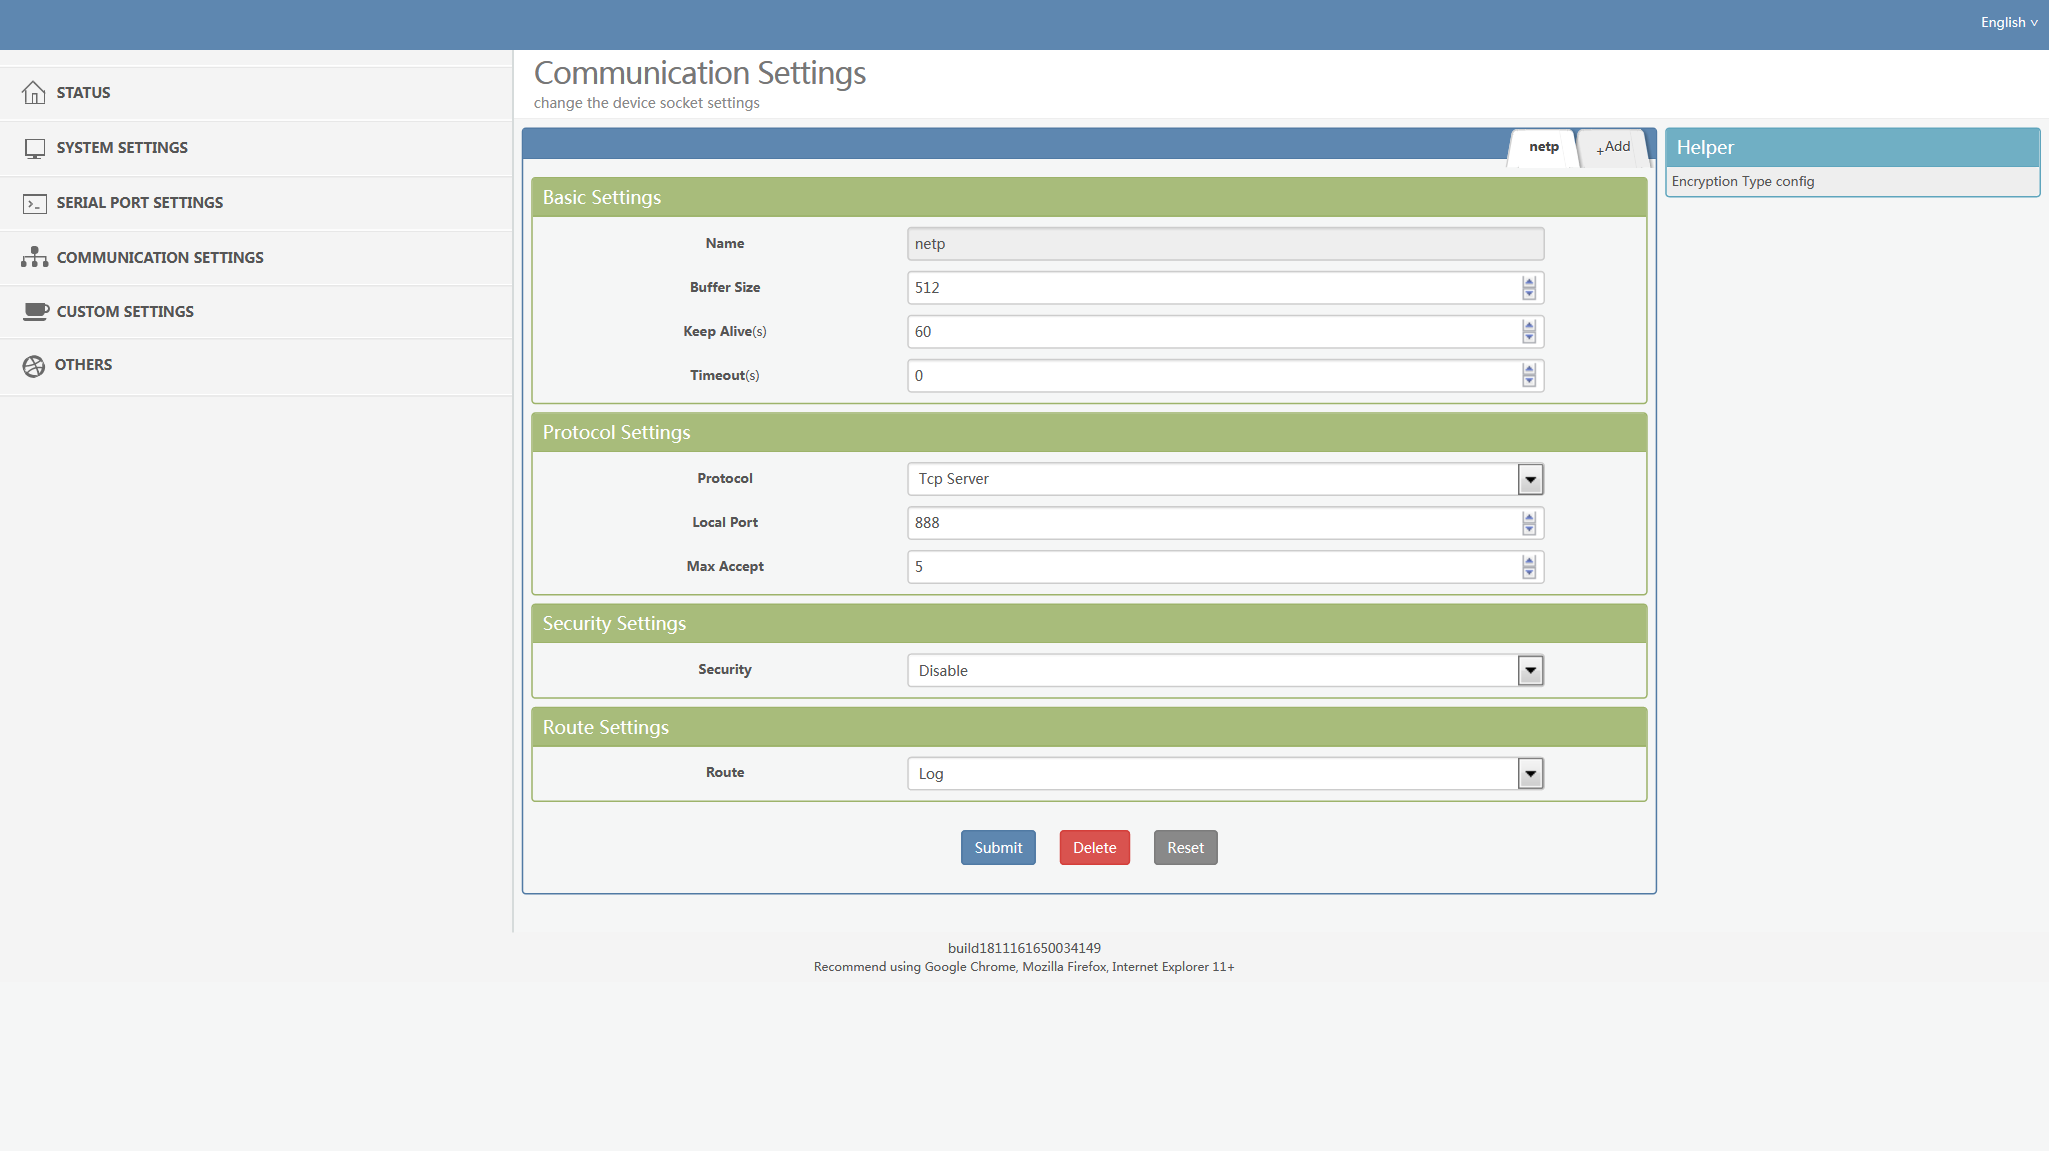Click the Communication Settings network icon
This screenshot has width=2049, height=1151.
(x=35, y=257)
